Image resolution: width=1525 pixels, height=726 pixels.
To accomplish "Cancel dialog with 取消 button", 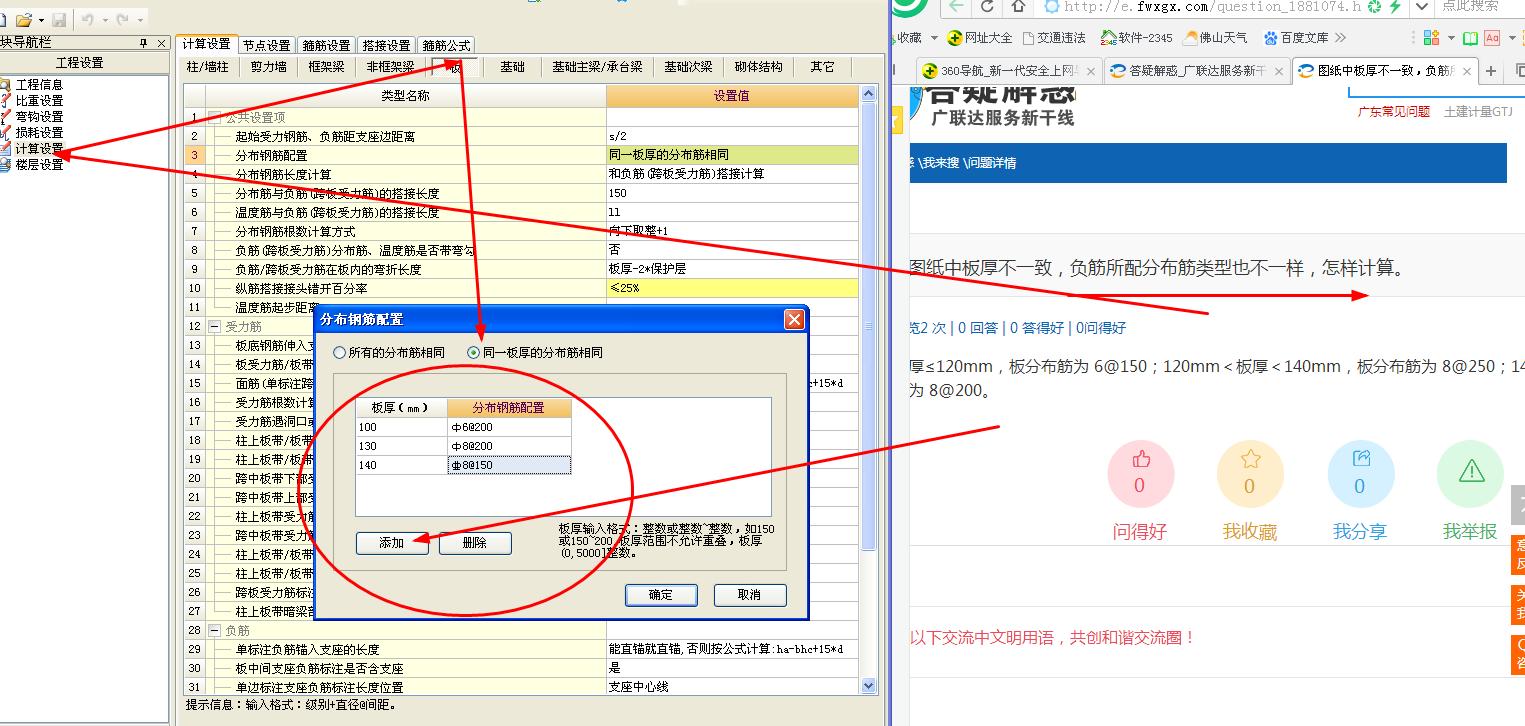I will (x=750, y=595).
